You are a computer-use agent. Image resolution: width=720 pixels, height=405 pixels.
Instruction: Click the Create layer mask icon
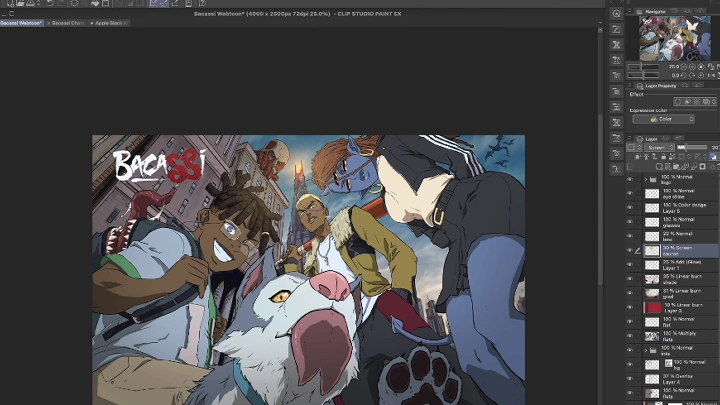pos(703,167)
